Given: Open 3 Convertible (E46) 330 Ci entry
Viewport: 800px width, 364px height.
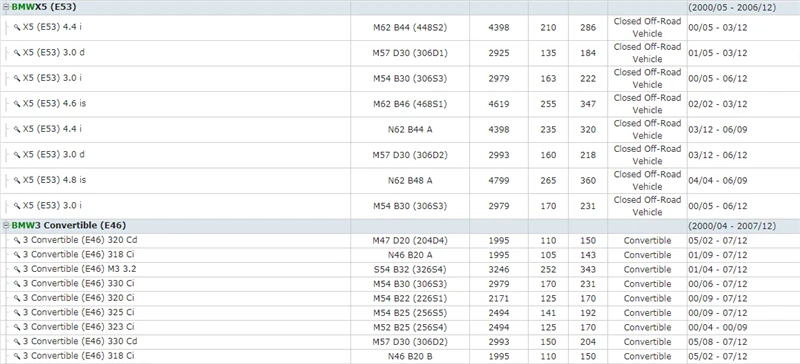Looking at the screenshot, I should [x=79, y=283].
